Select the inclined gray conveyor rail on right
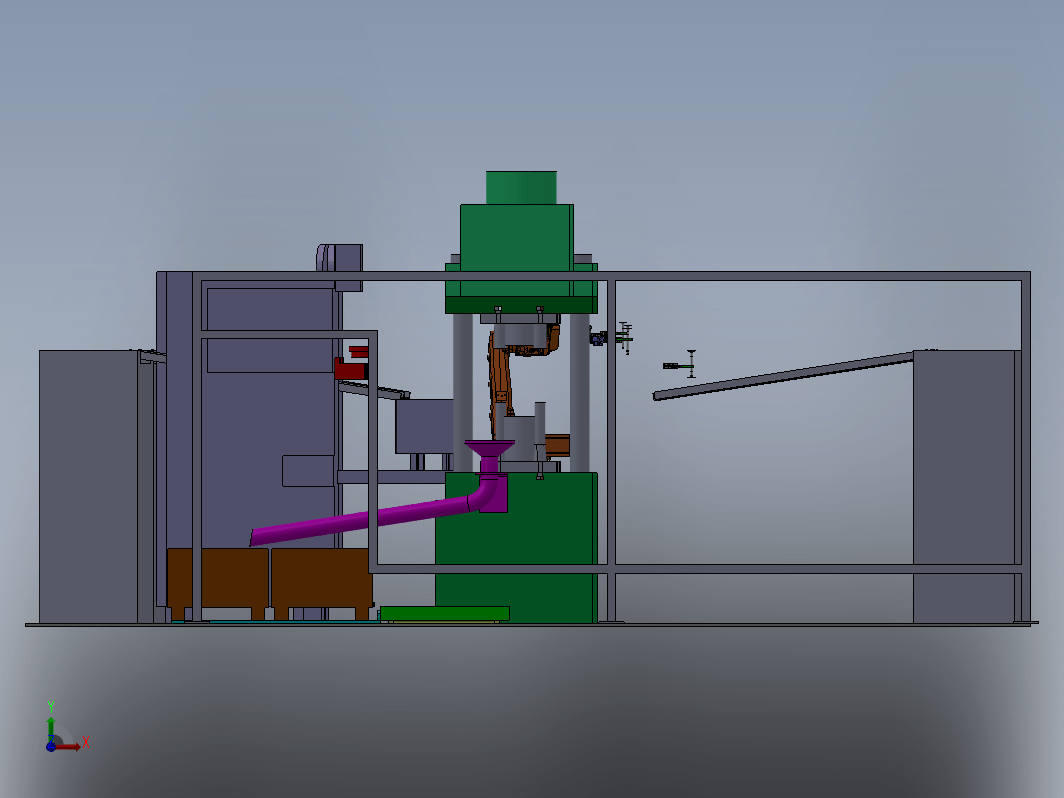 point(783,375)
